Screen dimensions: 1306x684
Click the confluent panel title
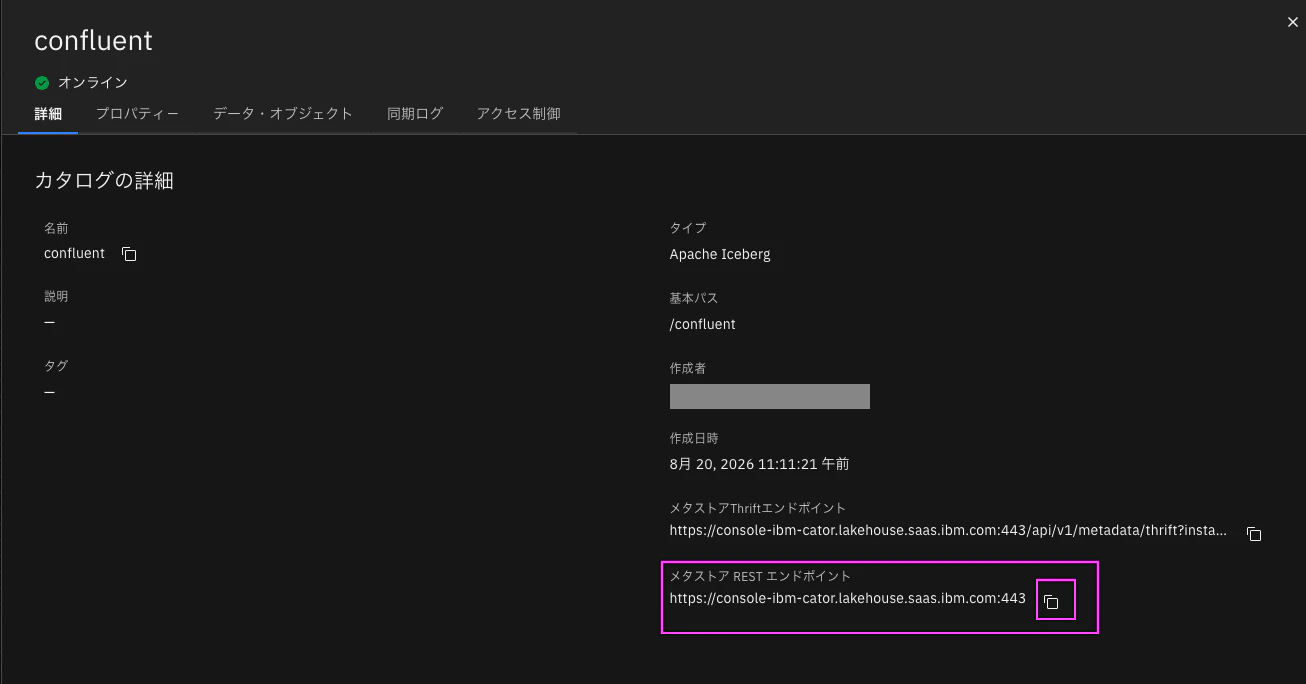click(x=93, y=41)
